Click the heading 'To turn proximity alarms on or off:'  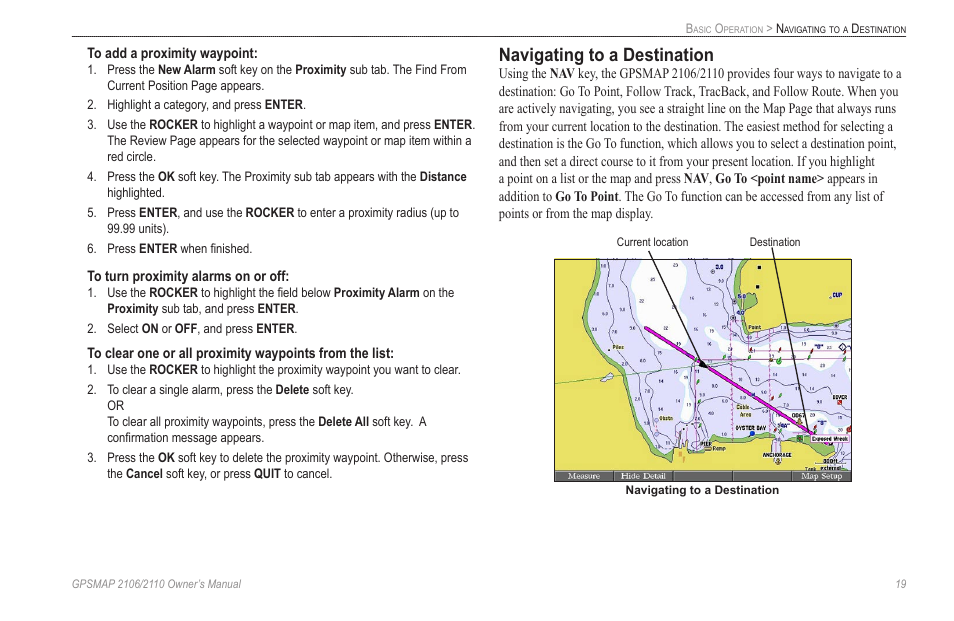pos(188,276)
